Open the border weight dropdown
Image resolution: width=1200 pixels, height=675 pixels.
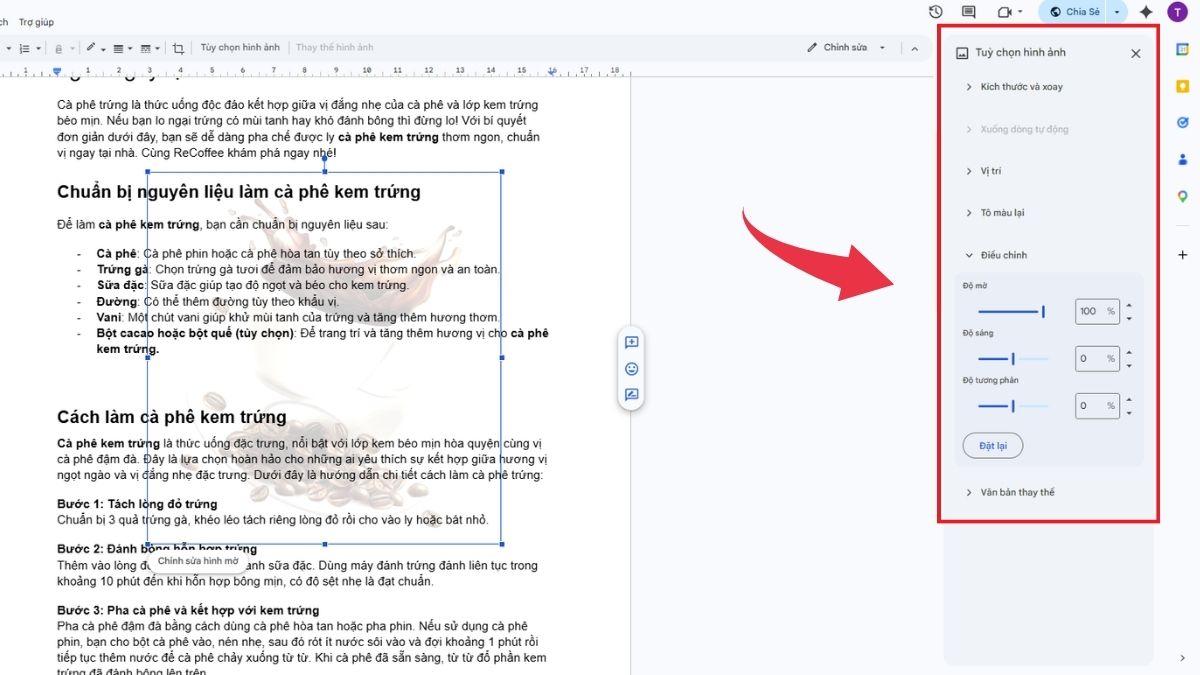123,48
